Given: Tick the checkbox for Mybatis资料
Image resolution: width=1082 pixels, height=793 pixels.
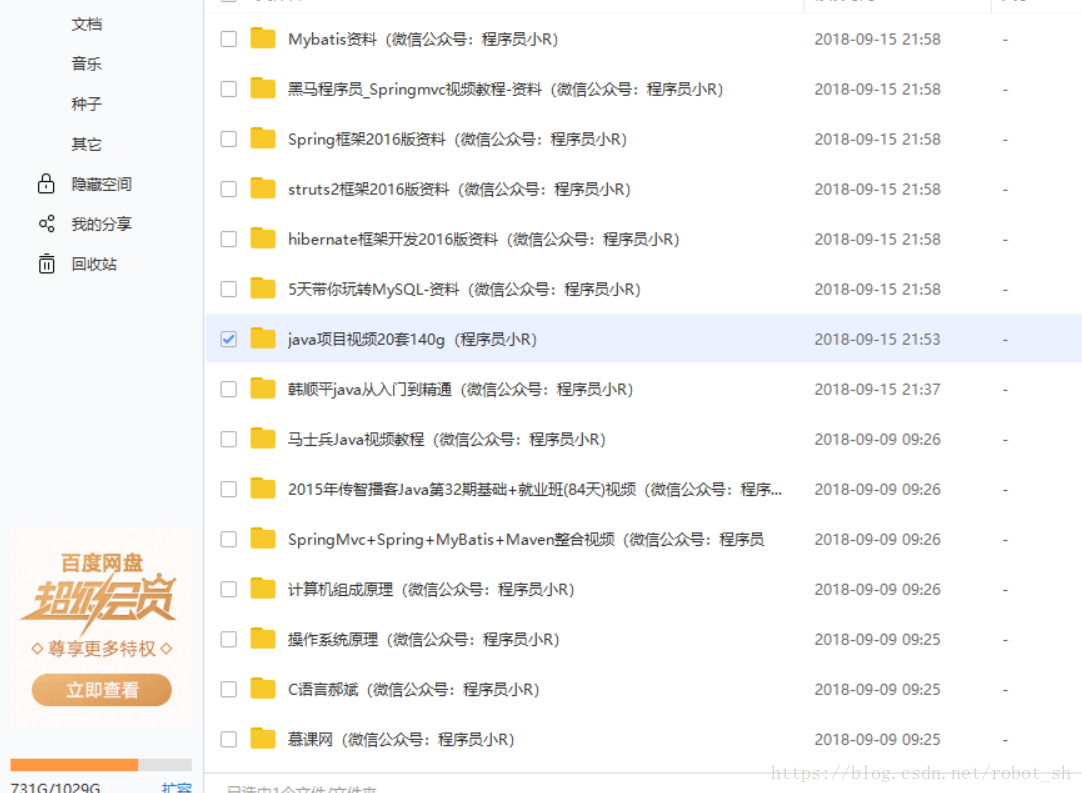Looking at the screenshot, I should [x=228, y=39].
